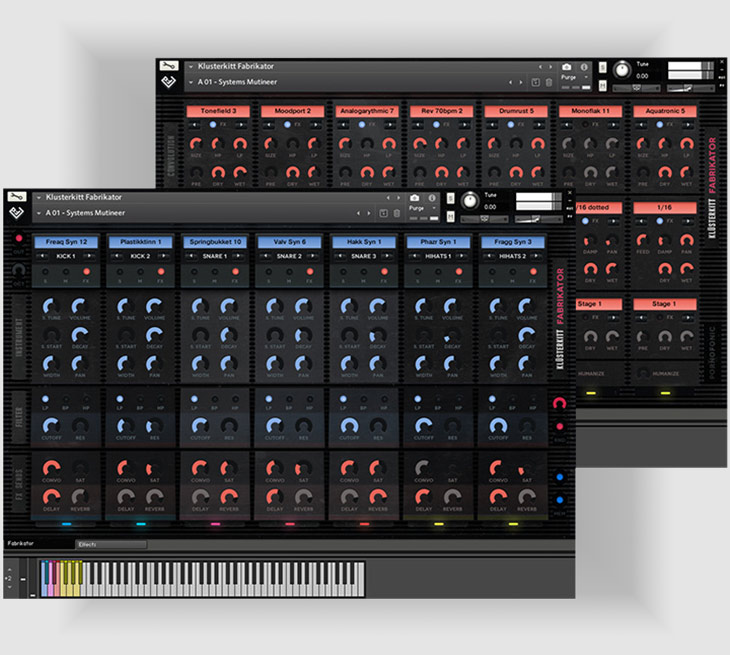Image resolution: width=730 pixels, height=655 pixels.
Task: Click the save preset icon in front window
Action: pos(384,213)
